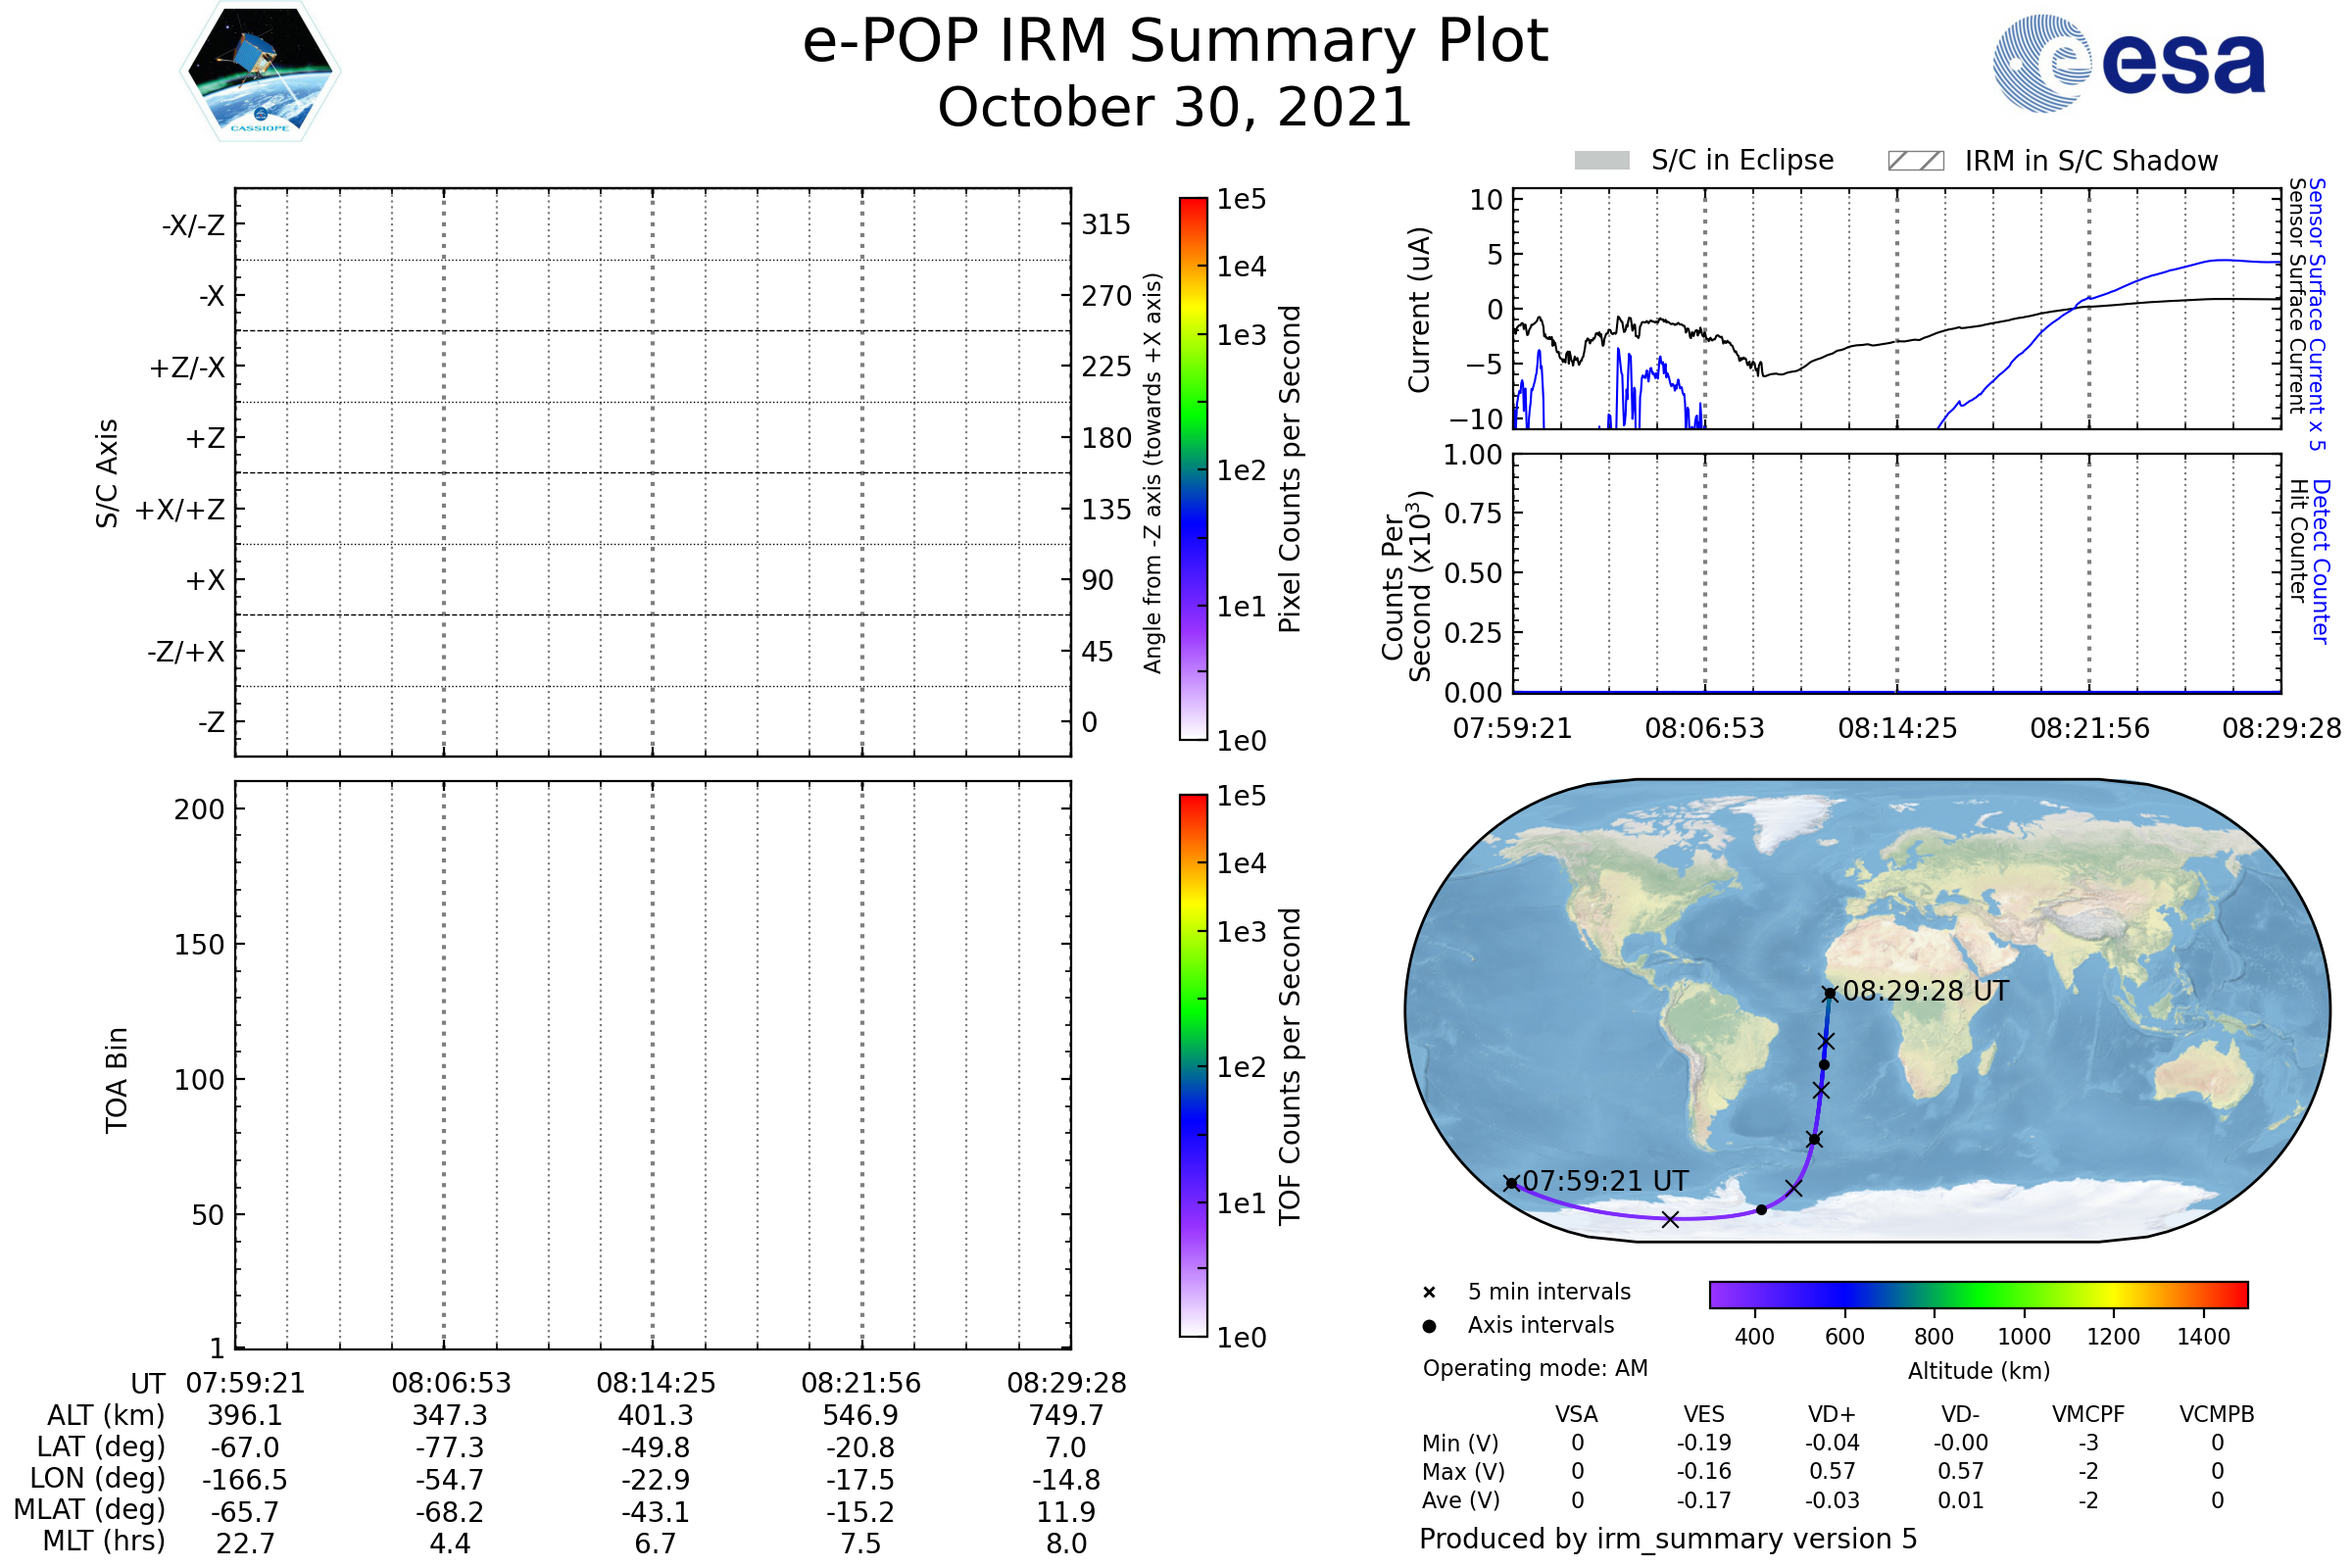Click the Pixel Counts per Second colorbar
This screenshot has height=1568, width=2352.
tap(1193, 468)
